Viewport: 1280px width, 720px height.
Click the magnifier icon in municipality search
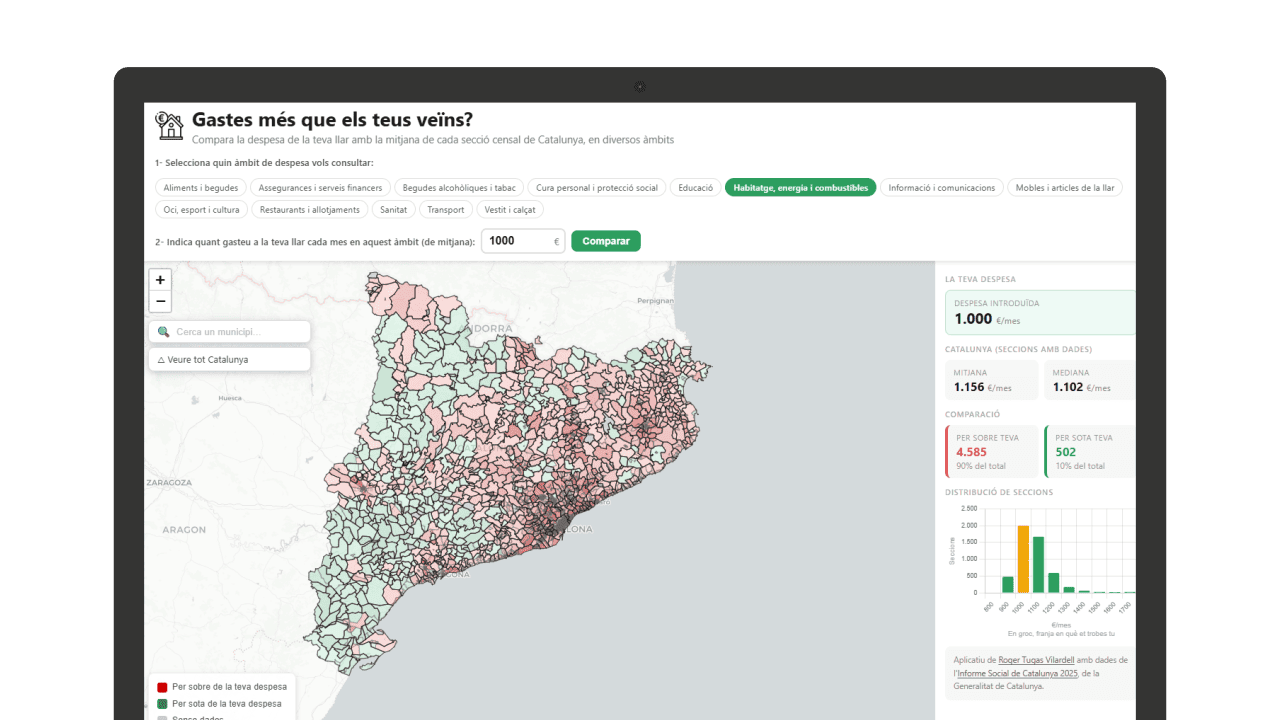(164, 332)
